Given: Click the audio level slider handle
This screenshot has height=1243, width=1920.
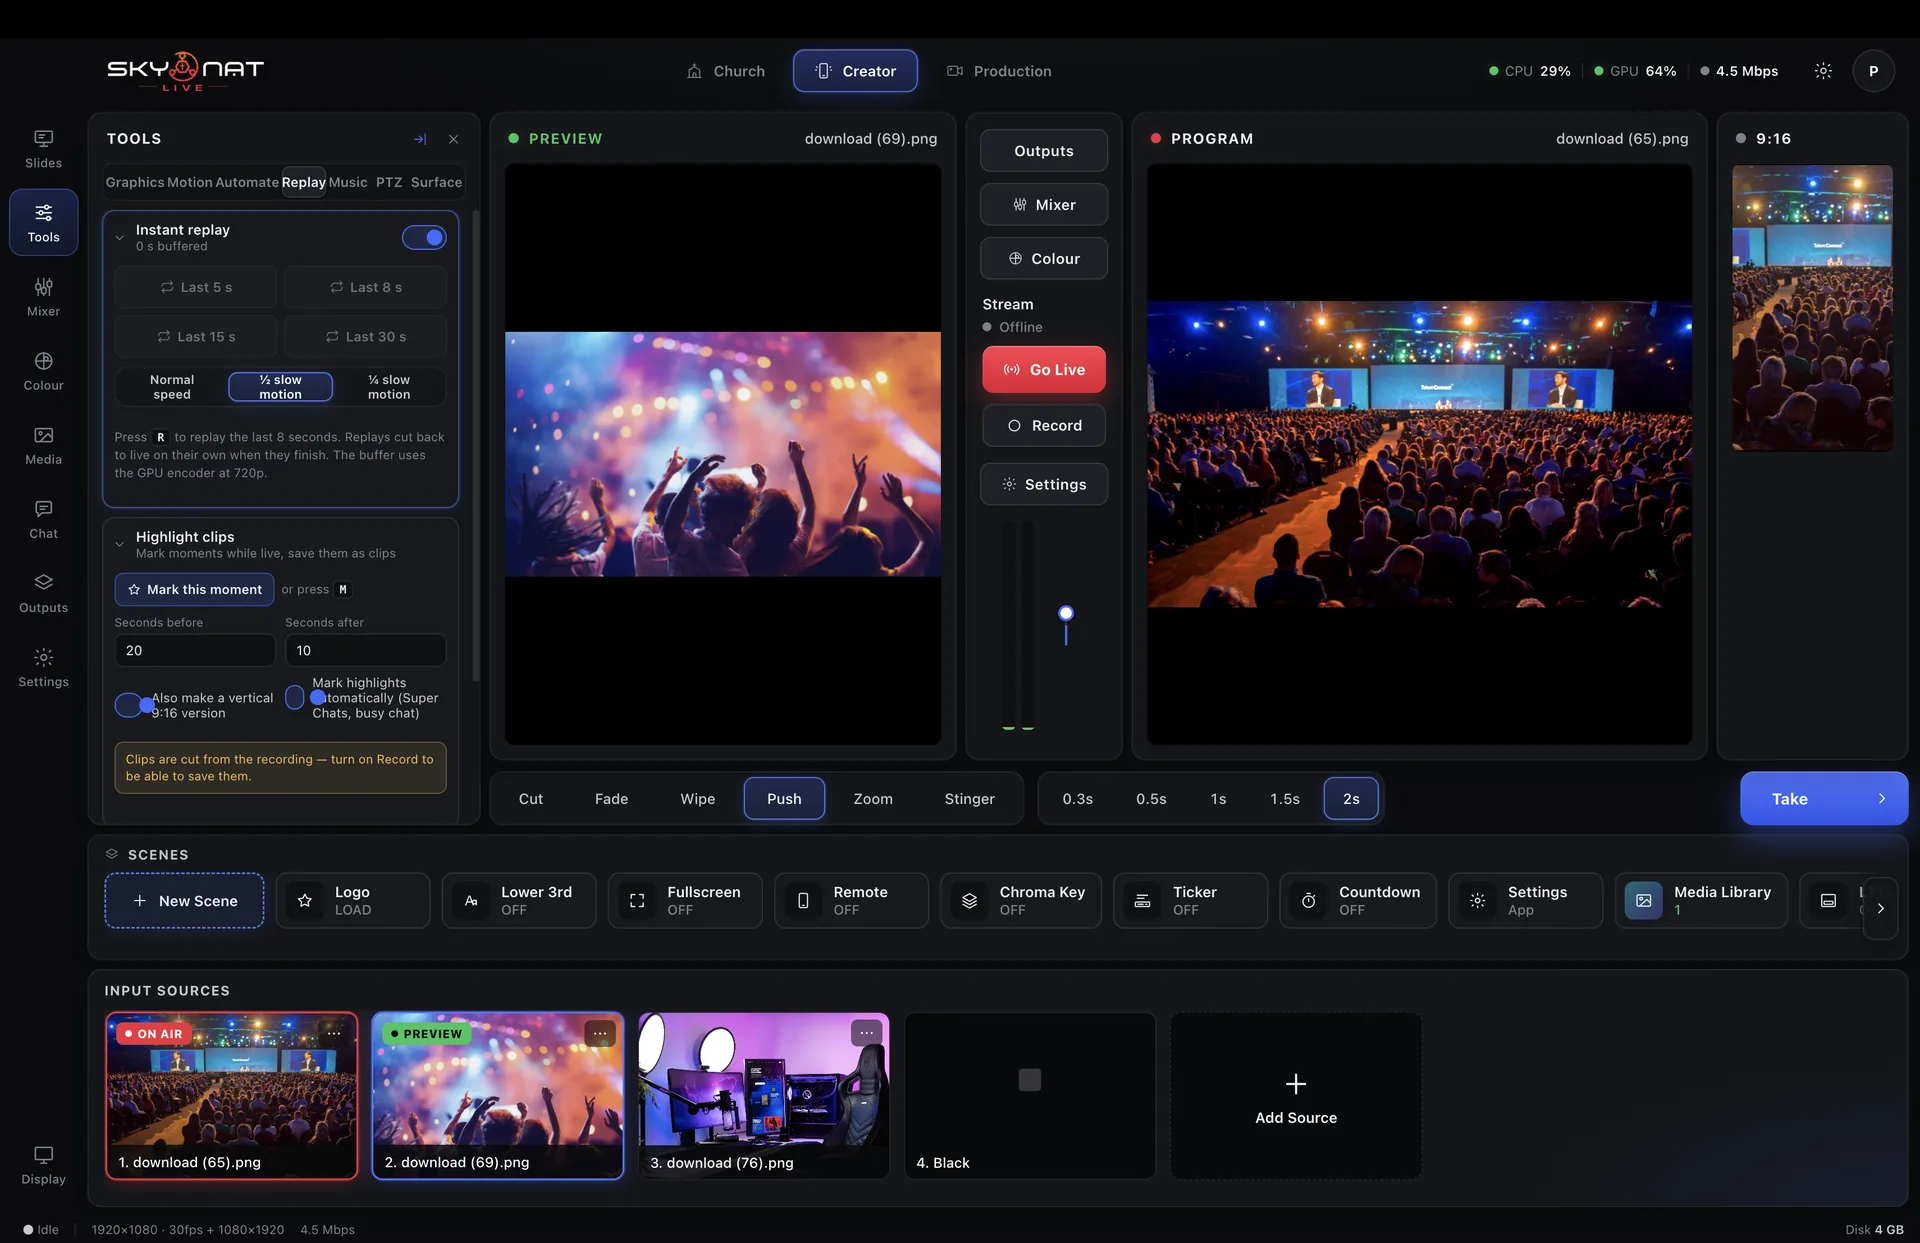Looking at the screenshot, I should (x=1066, y=613).
